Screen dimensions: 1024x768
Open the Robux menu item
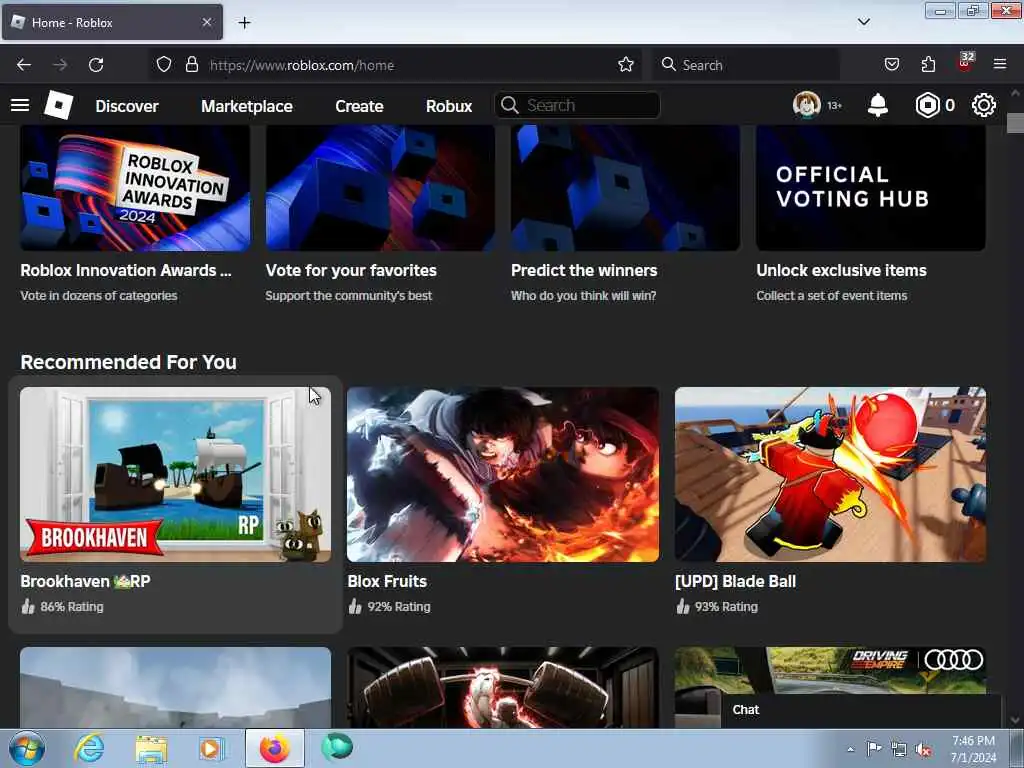[449, 106]
